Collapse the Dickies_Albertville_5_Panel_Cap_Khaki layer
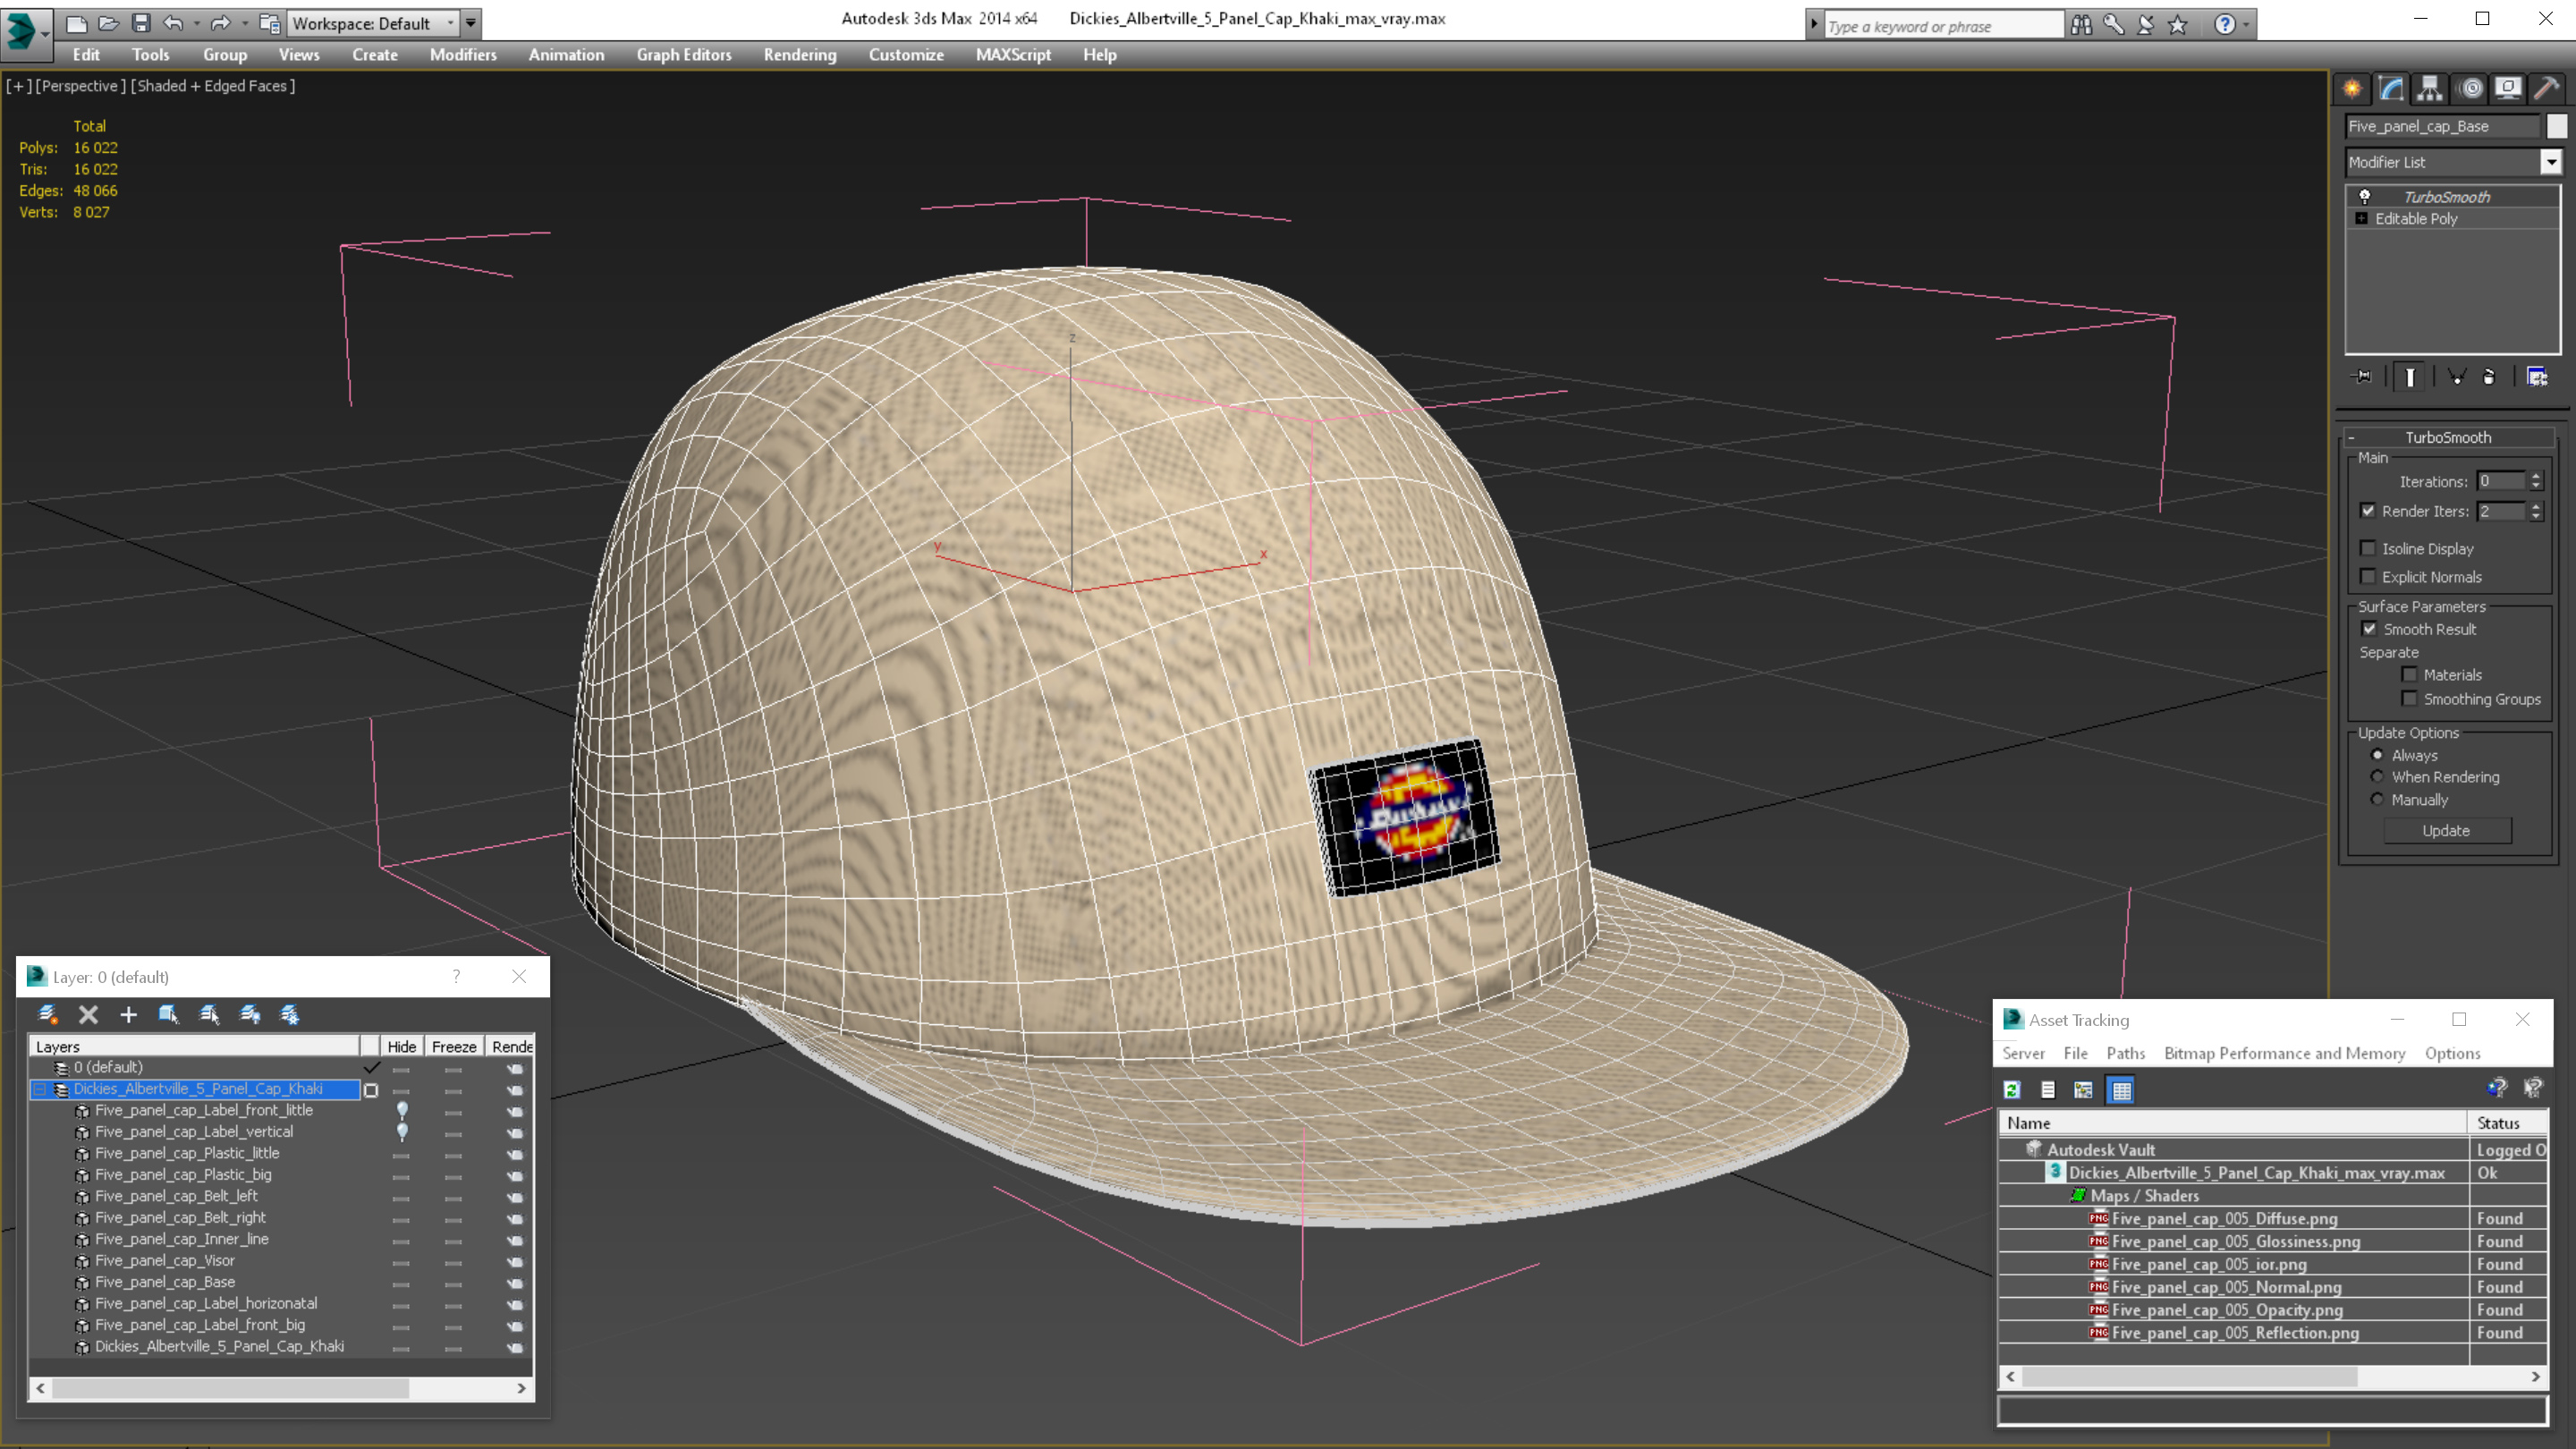This screenshot has width=2576, height=1449. pyautogui.click(x=40, y=1089)
